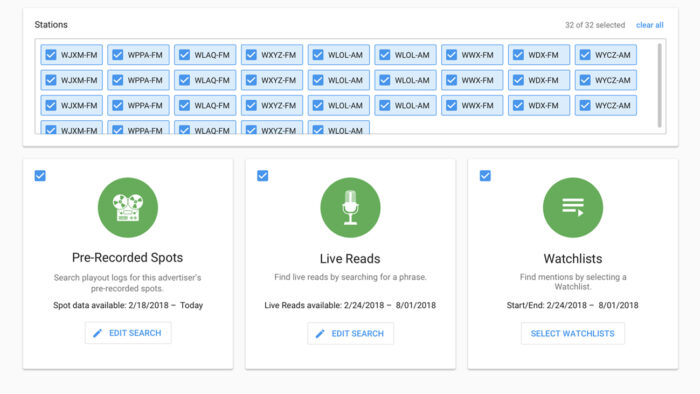Deselect WPPA-FM in the first station row
Screen dimensions: 700x394
[x=138, y=55]
